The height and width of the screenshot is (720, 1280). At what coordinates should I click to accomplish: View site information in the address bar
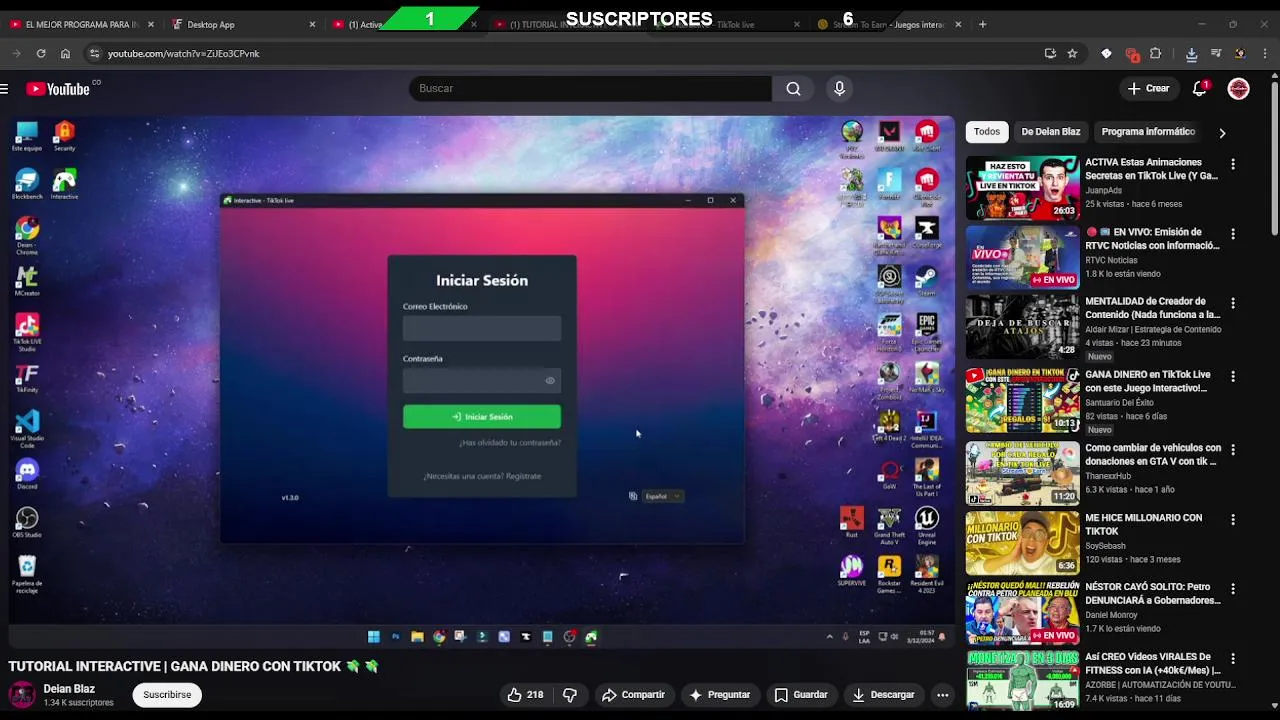(x=94, y=53)
